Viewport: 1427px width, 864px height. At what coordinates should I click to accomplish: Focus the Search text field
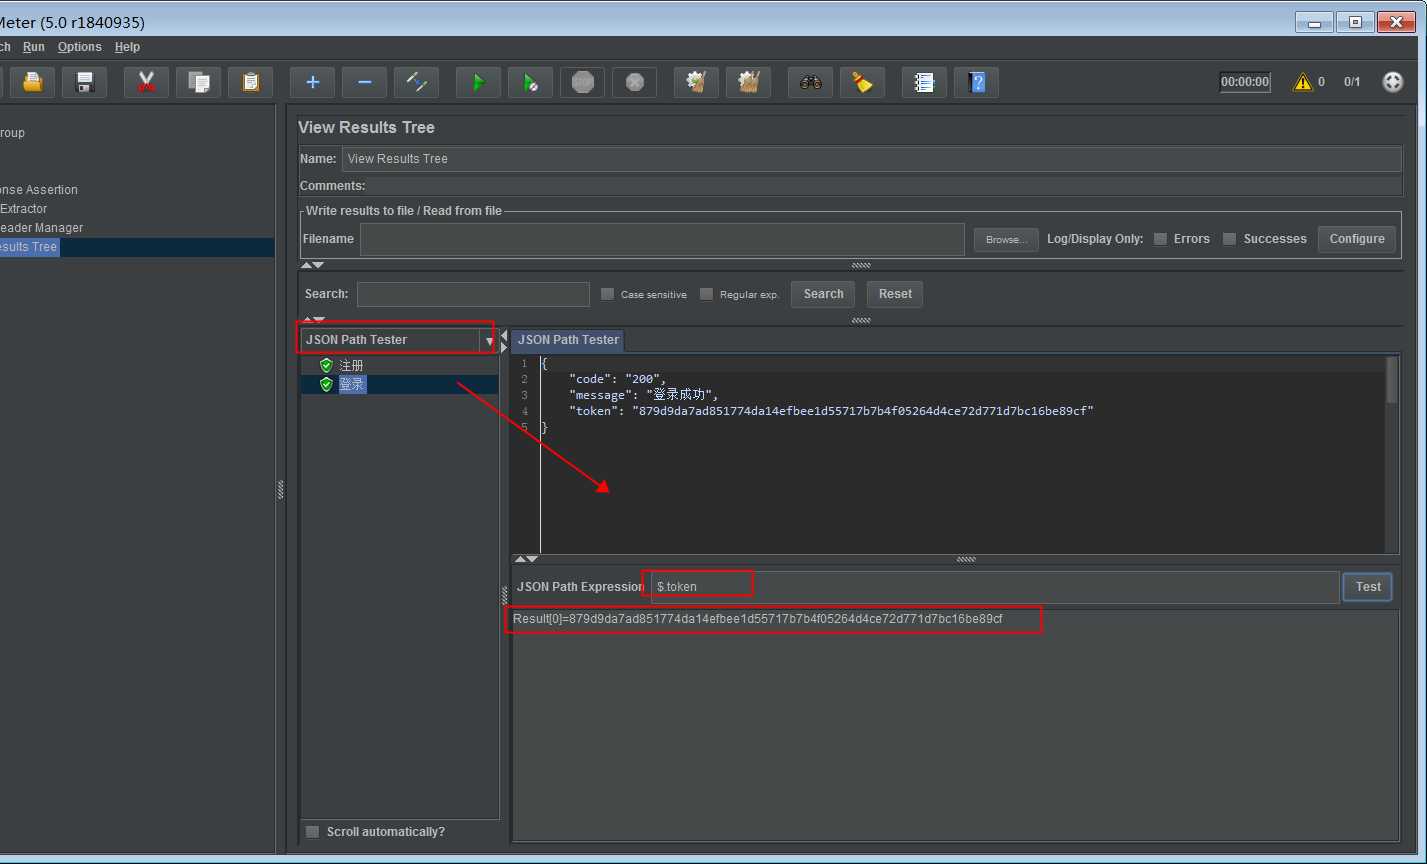pyautogui.click(x=473, y=294)
